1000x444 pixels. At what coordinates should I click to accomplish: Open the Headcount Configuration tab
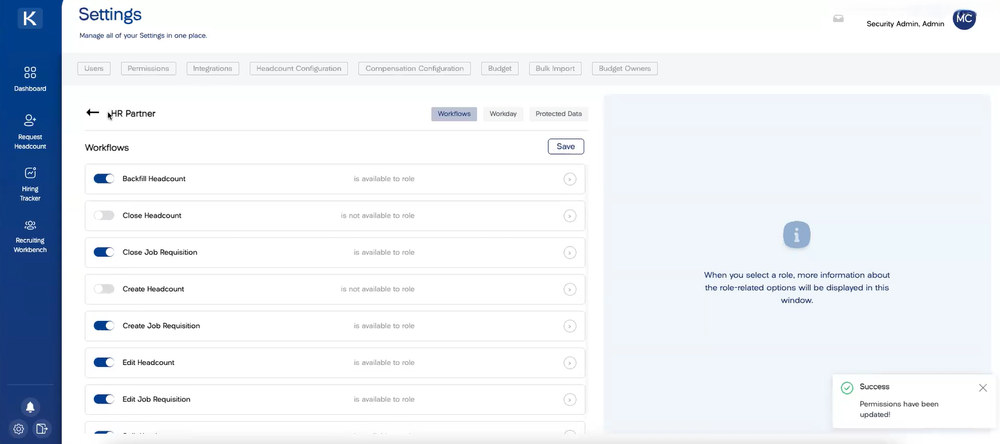pyautogui.click(x=299, y=68)
